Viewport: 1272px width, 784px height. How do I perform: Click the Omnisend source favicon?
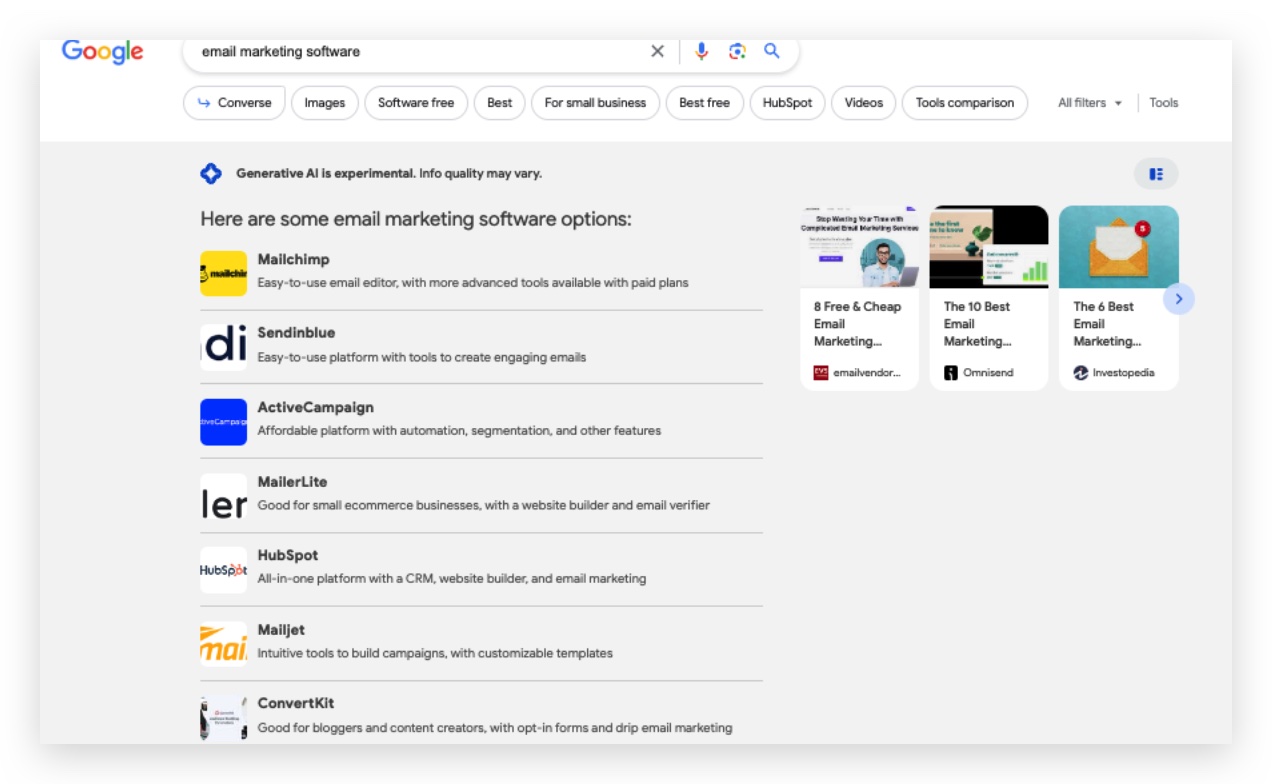951,373
